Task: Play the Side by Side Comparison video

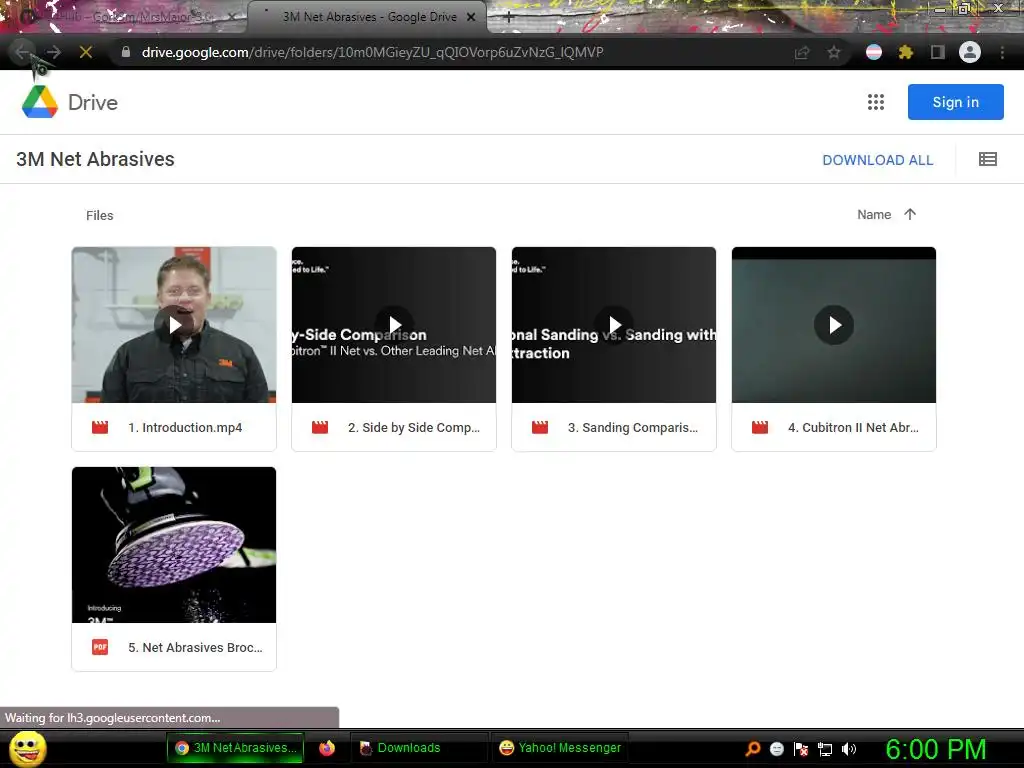Action: coord(394,325)
